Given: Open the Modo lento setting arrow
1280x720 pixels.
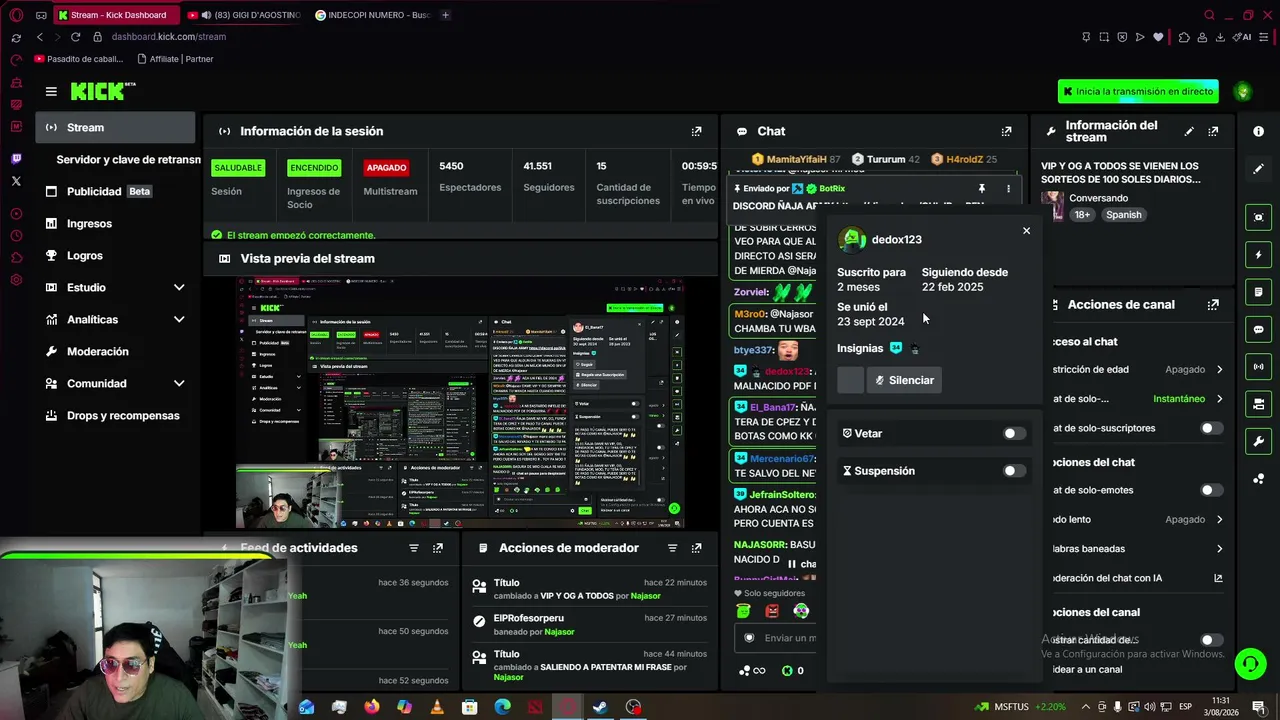Looking at the screenshot, I should coord(1219,520).
